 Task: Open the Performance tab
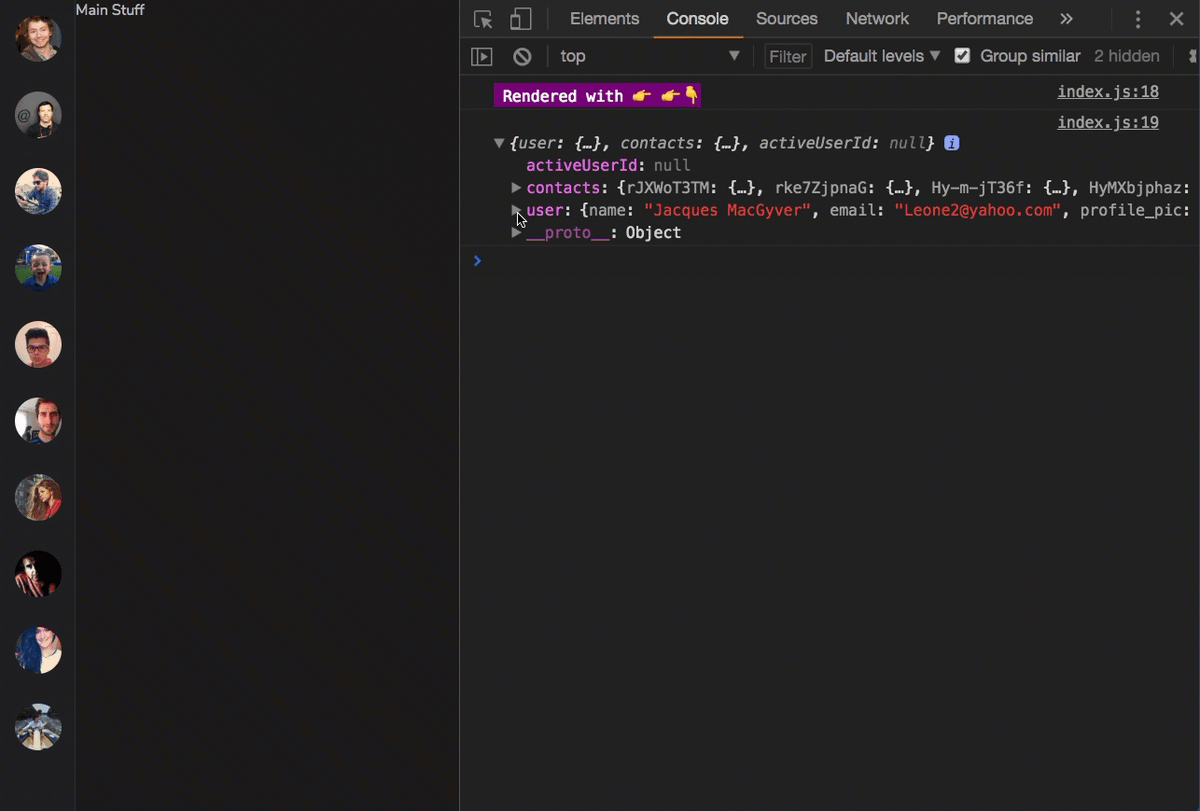pyautogui.click(x=985, y=19)
